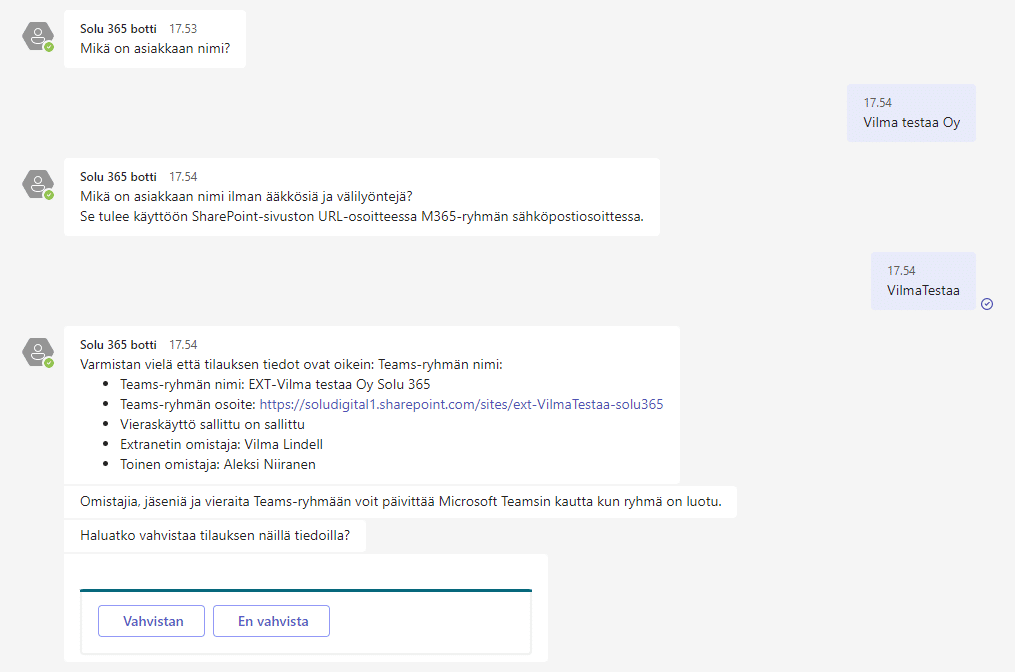Click the delivered checkmark beside the VilmaTestaa message

pos(987,303)
